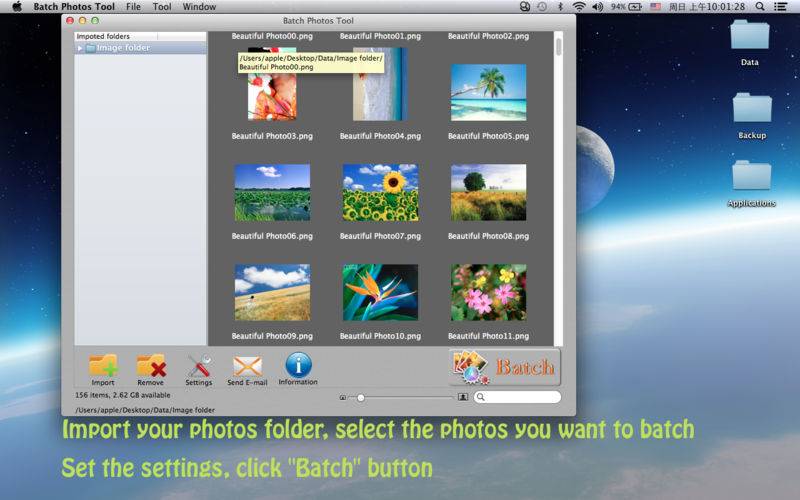The width and height of the screenshot is (800, 500).
Task: Click the large thumbnail size icon
Action: point(463,397)
